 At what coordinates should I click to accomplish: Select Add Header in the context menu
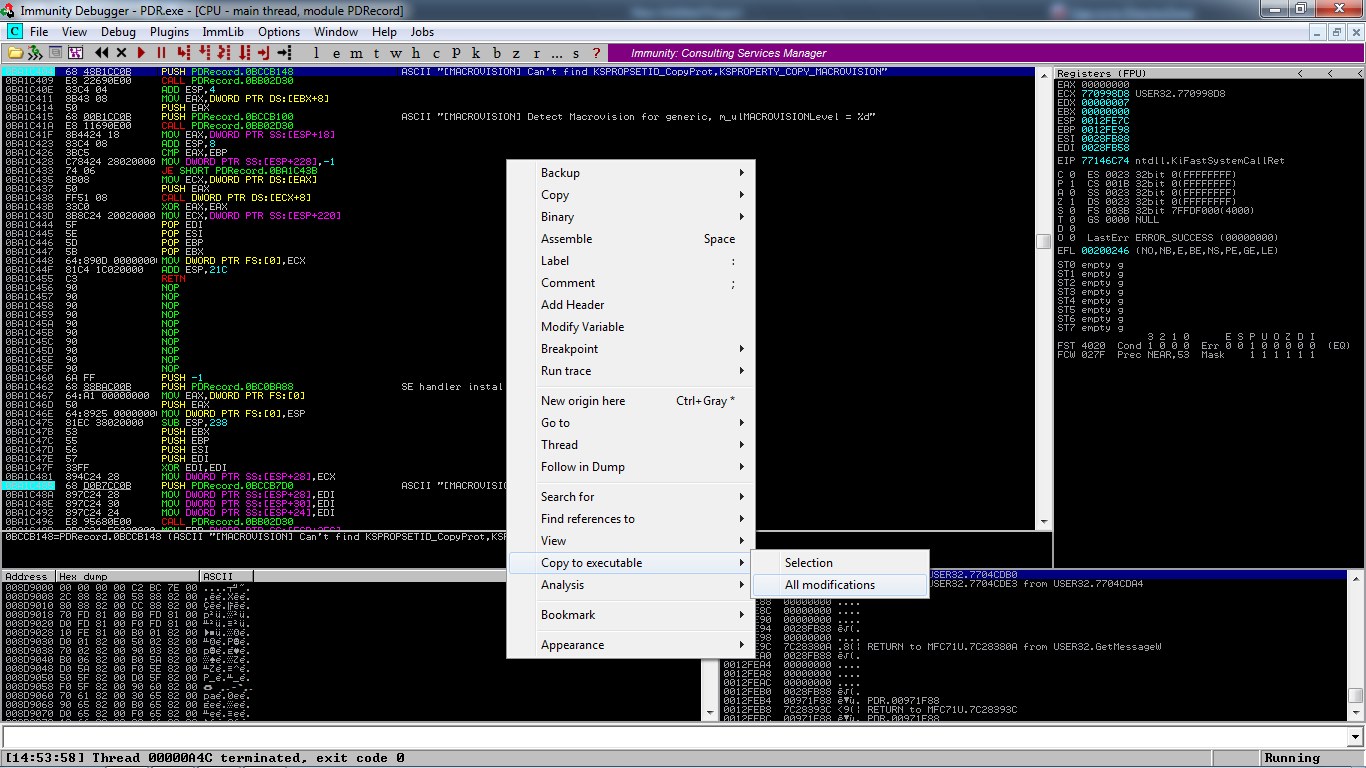click(631, 305)
